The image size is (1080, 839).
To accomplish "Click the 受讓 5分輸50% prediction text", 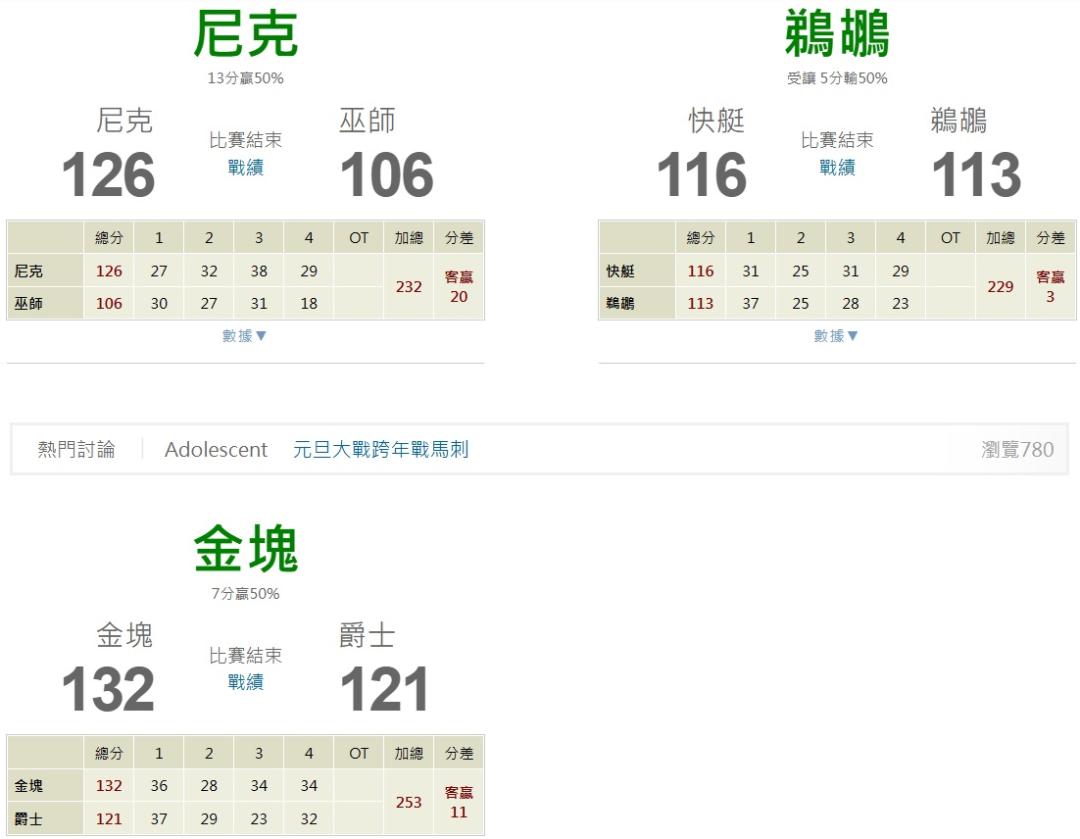I will tap(837, 78).
